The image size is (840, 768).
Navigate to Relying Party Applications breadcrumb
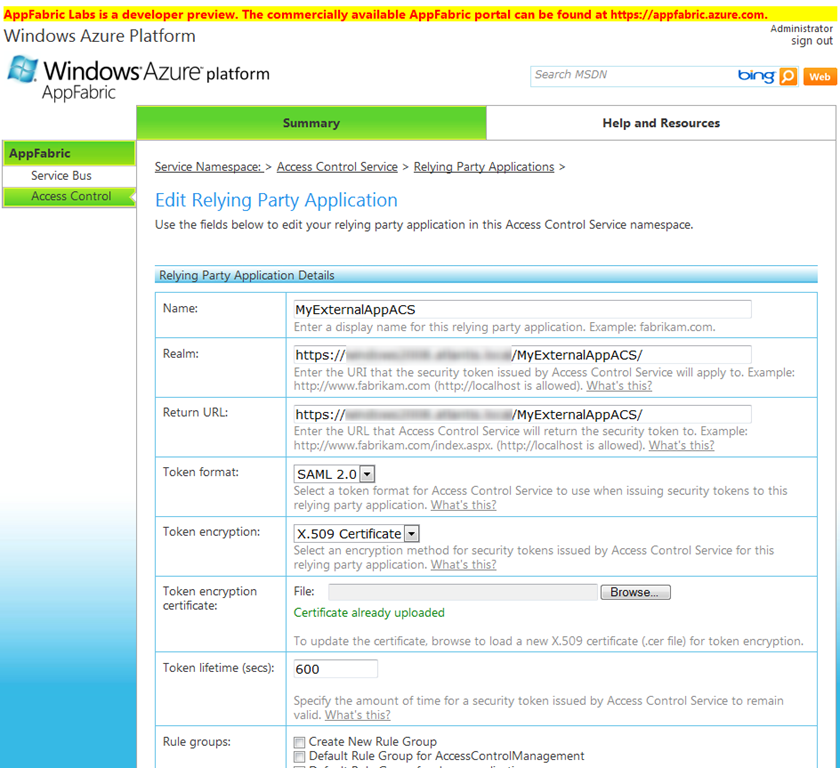coord(483,166)
